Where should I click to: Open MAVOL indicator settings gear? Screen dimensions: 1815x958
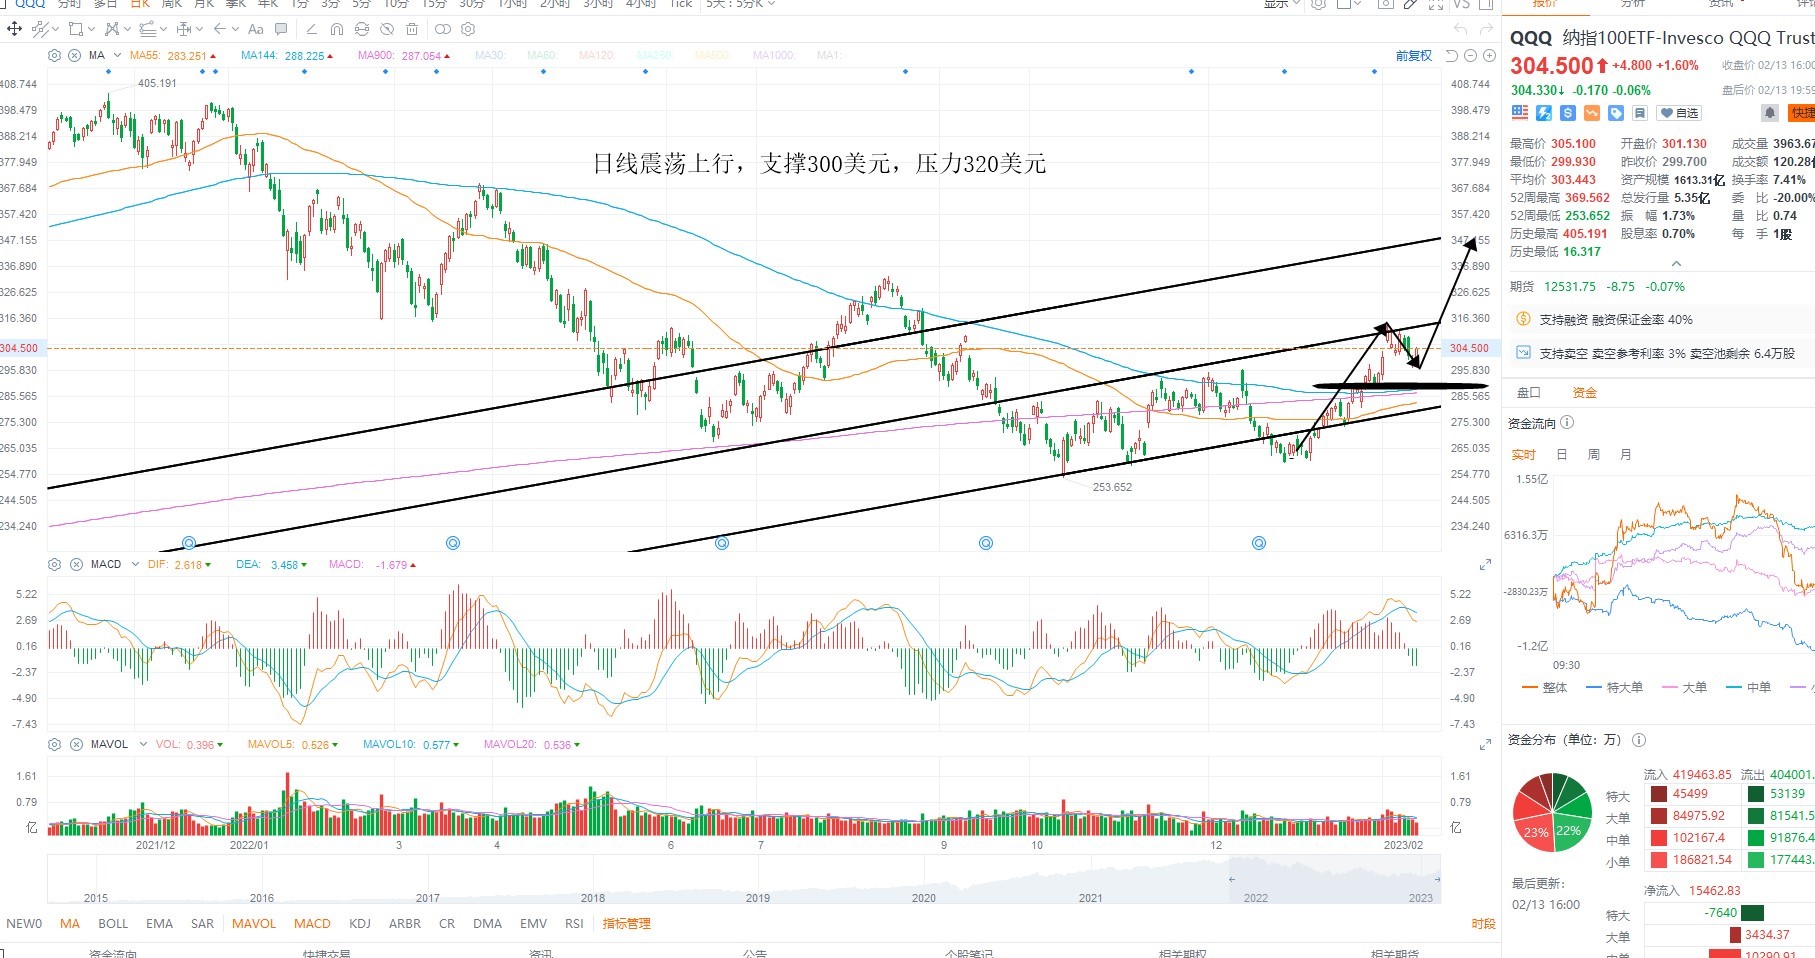pyautogui.click(x=55, y=745)
